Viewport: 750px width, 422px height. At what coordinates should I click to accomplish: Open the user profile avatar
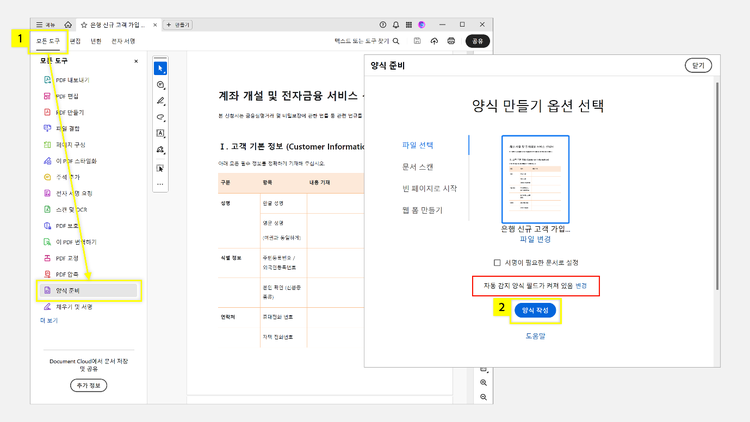coord(421,25)
